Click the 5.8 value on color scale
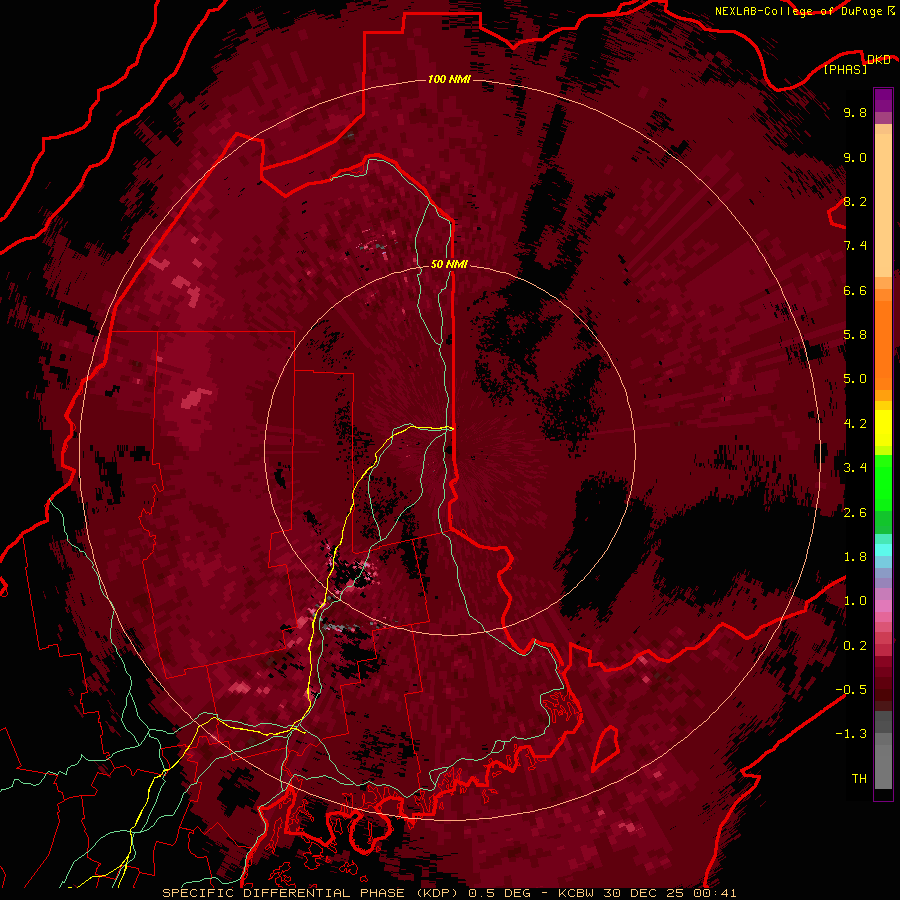The width and height of the screenshot is (900, 900). [x=855, y=335]
